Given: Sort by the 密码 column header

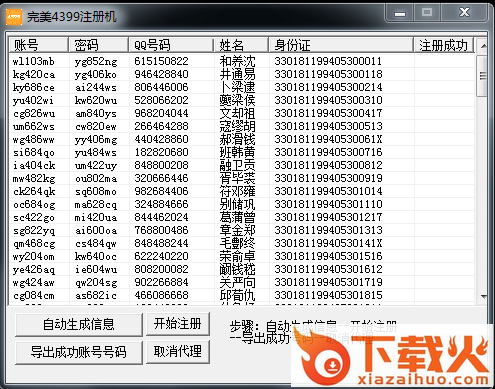Looking at the screenshot, I should 98,45.
